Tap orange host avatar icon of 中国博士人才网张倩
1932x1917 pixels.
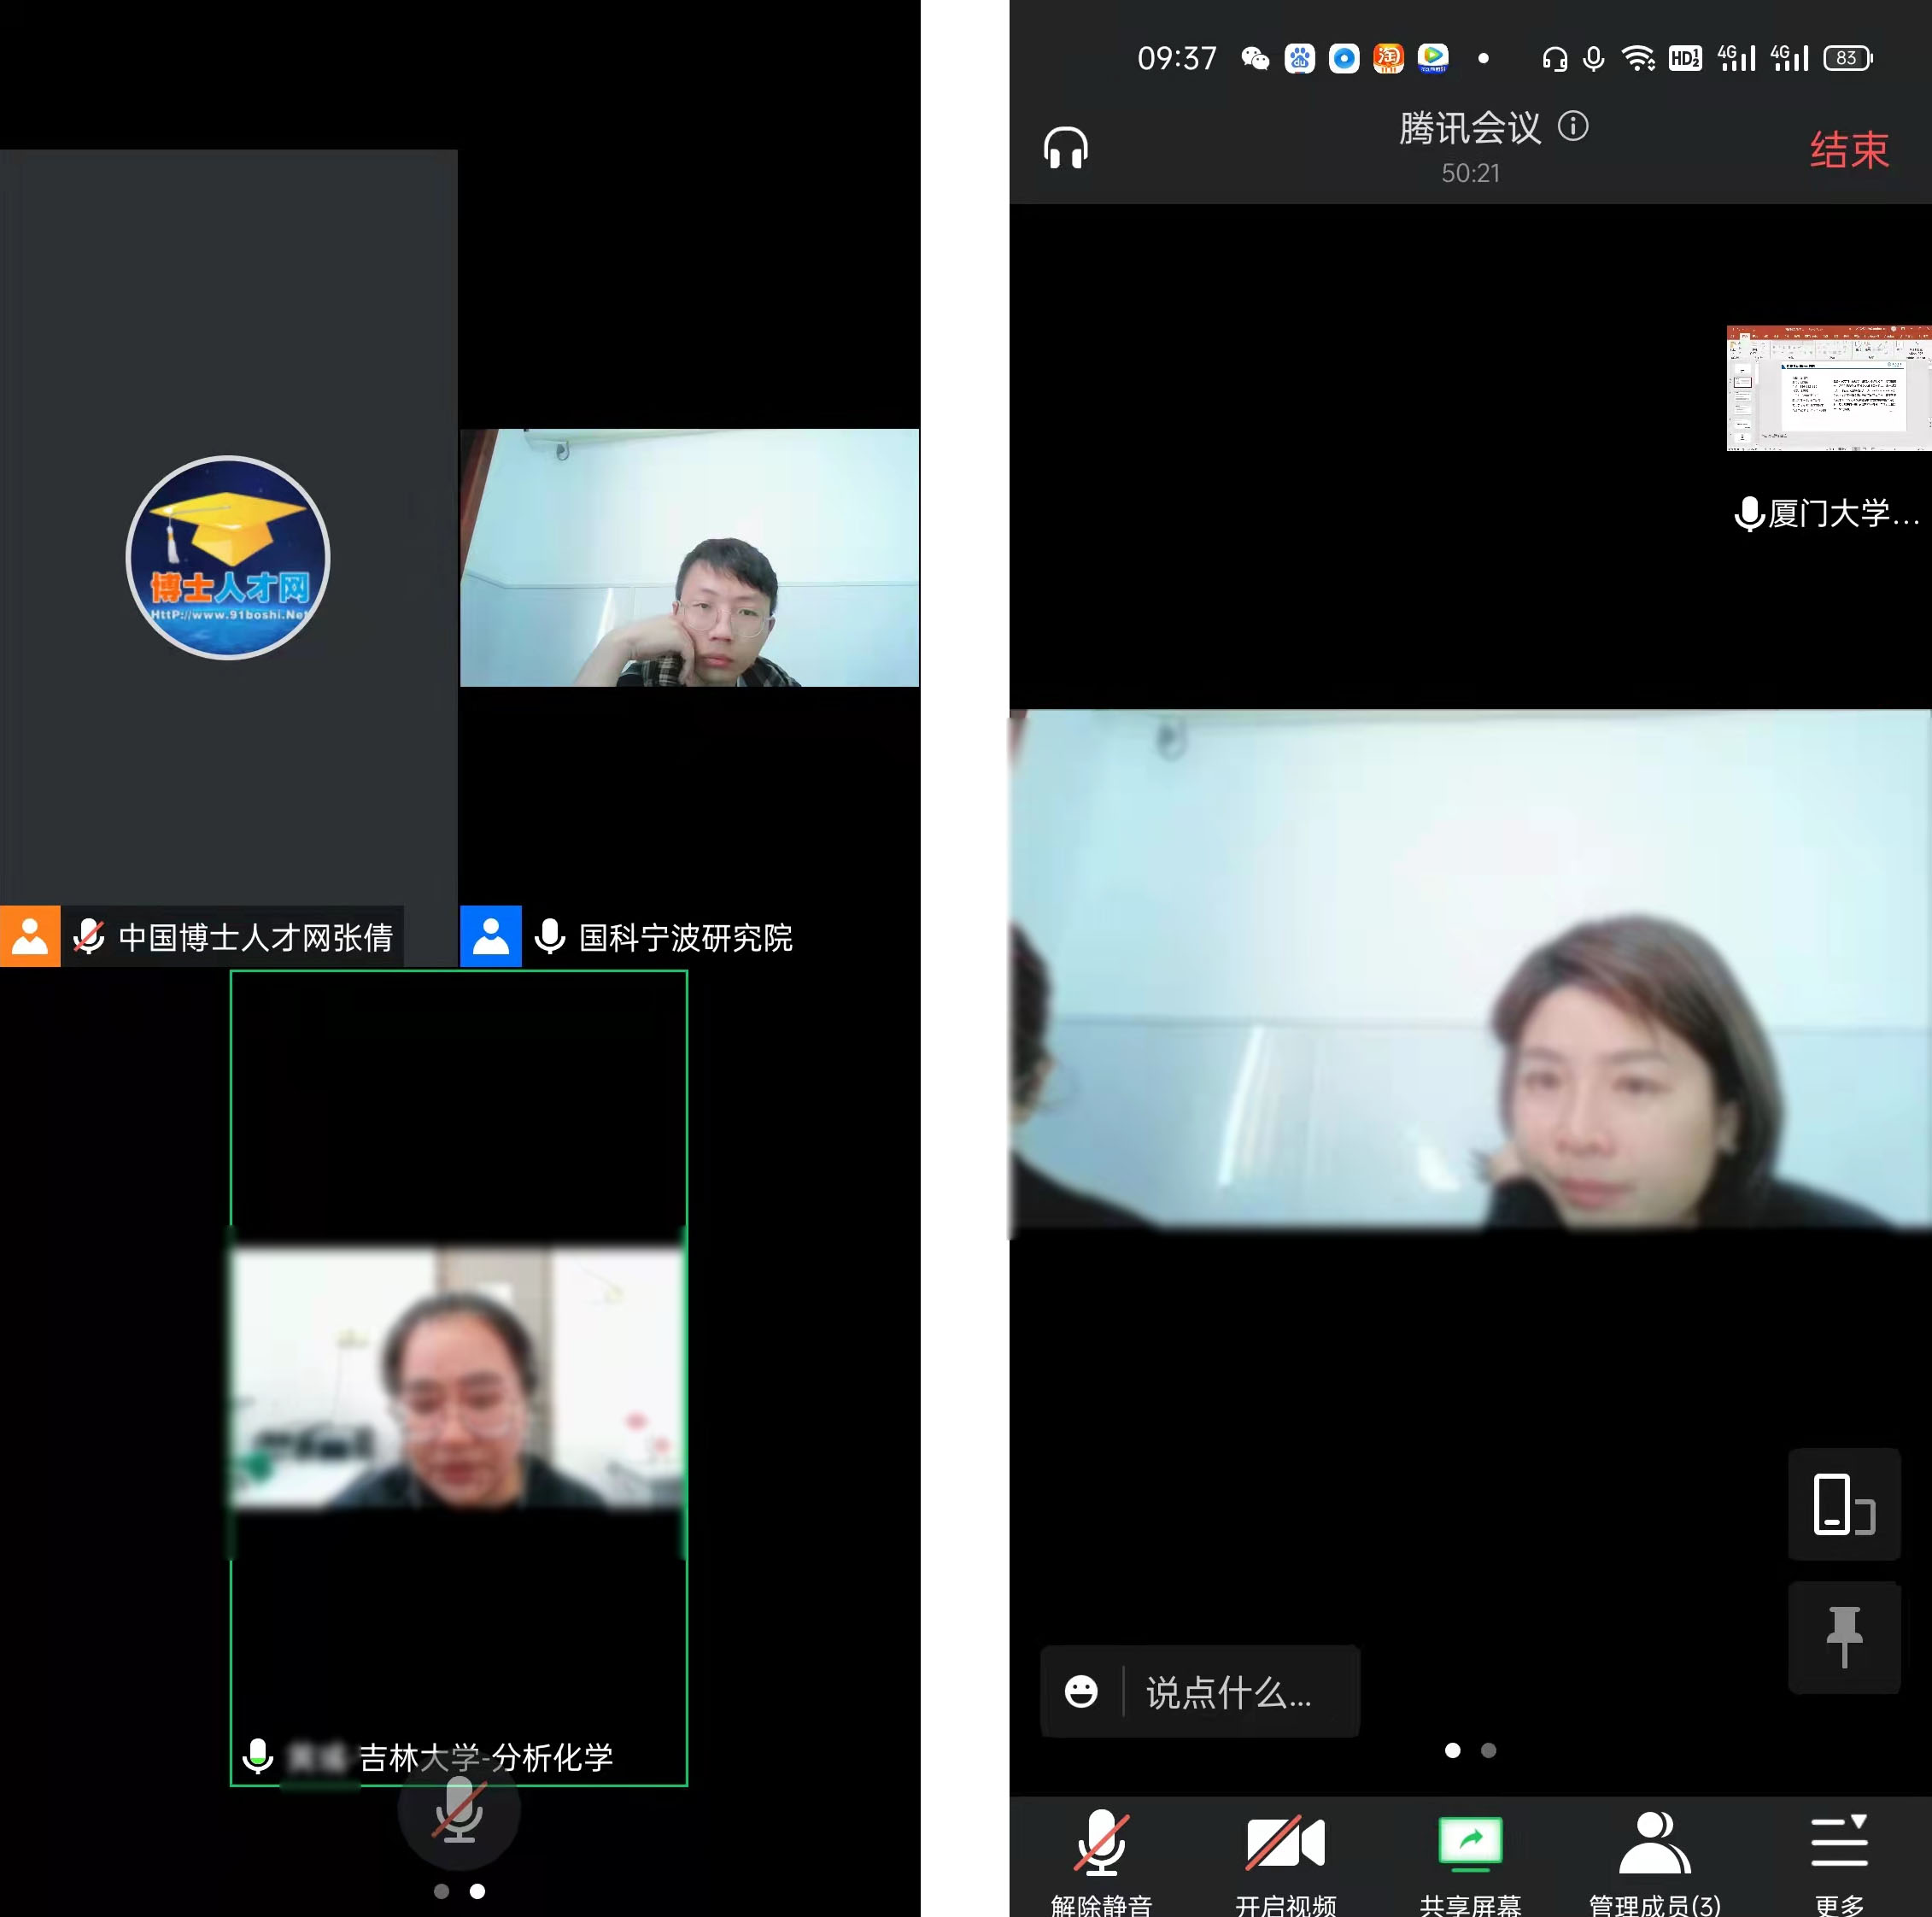coord(30,936)
